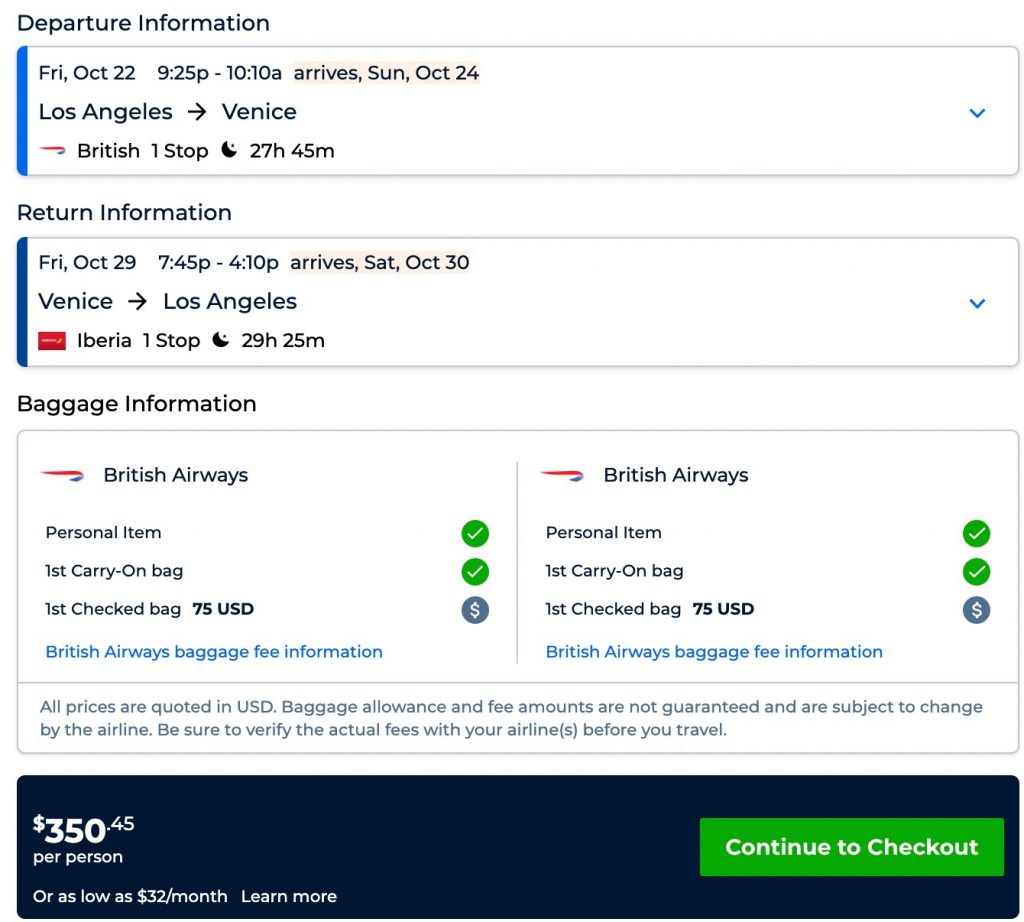Click green check for right Personal Item
Image resolution: width=1024 pixels, height=922 pixels.
[x=976, y=533]
